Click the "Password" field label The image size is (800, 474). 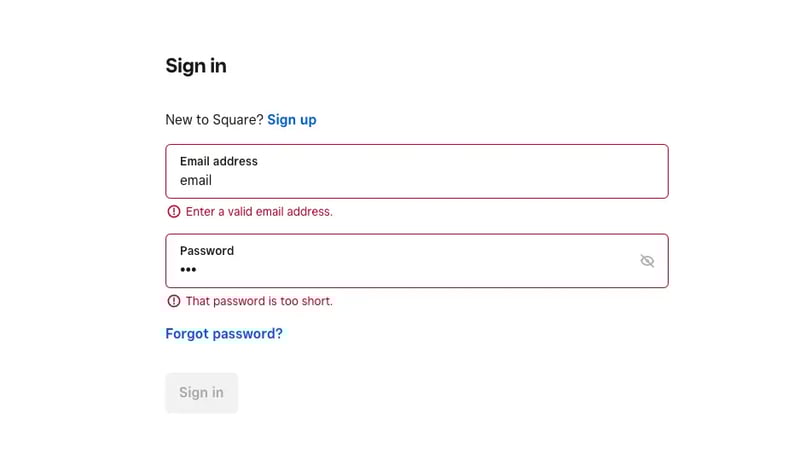(x=206, y=251)
